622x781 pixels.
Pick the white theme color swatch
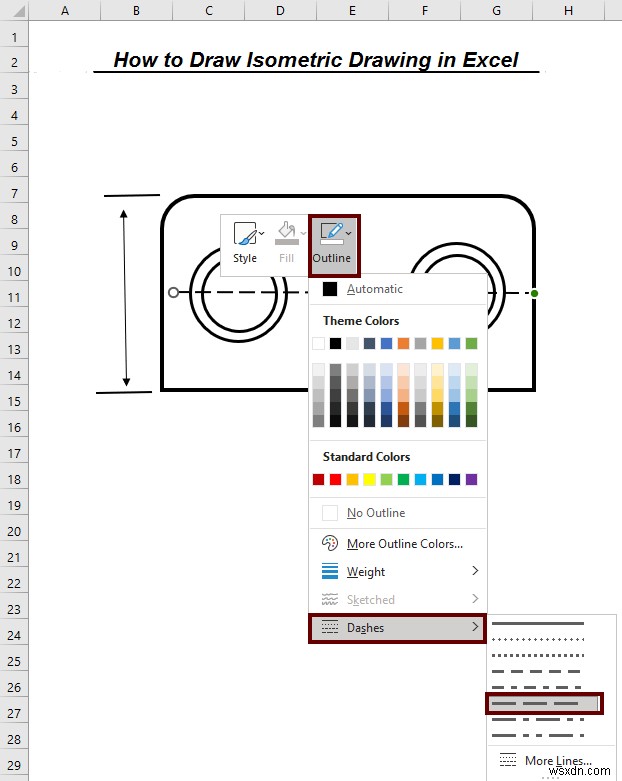click(x=318, y=343)
